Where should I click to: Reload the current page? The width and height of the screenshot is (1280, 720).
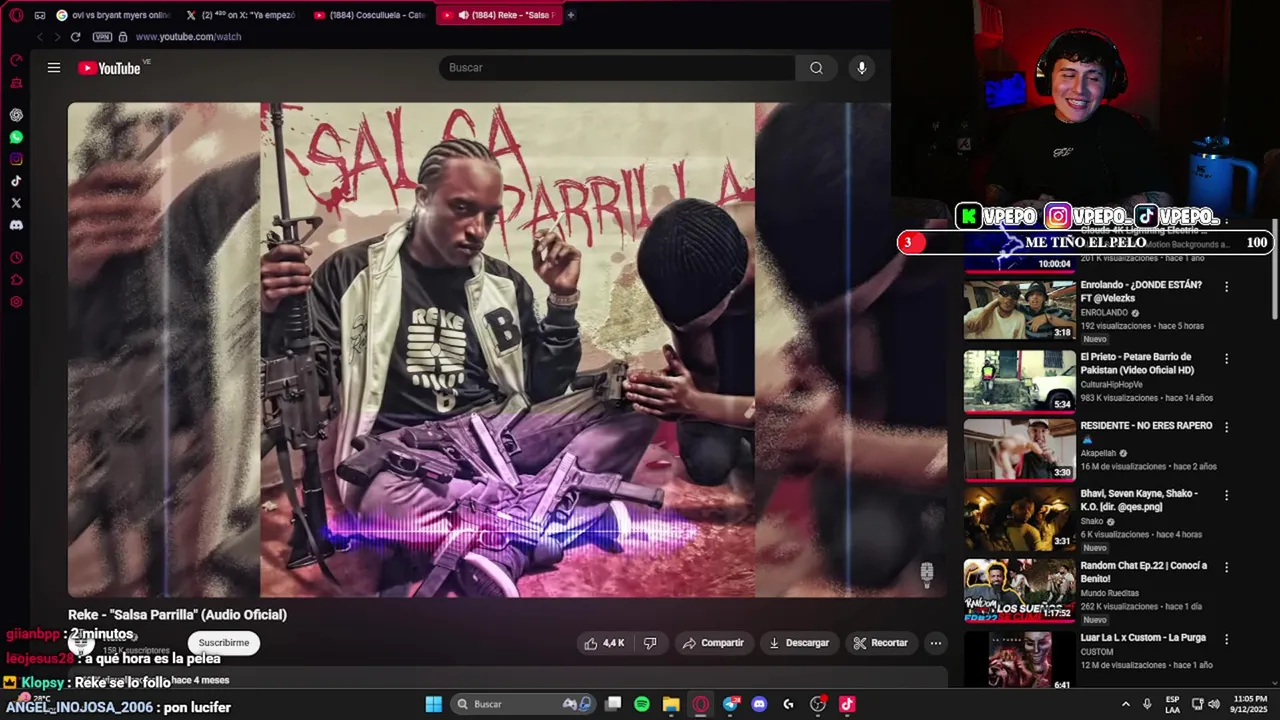tap(75, 37)
